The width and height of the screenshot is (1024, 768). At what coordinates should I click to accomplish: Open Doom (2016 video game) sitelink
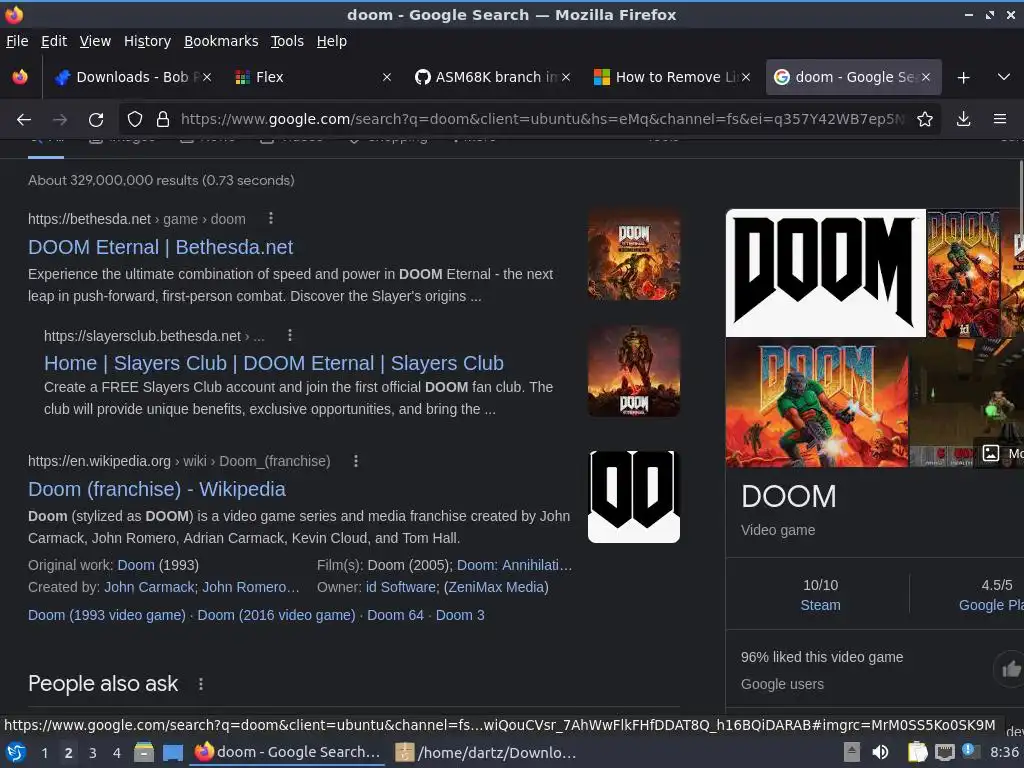pyautogui.click(x=276, y=615)
